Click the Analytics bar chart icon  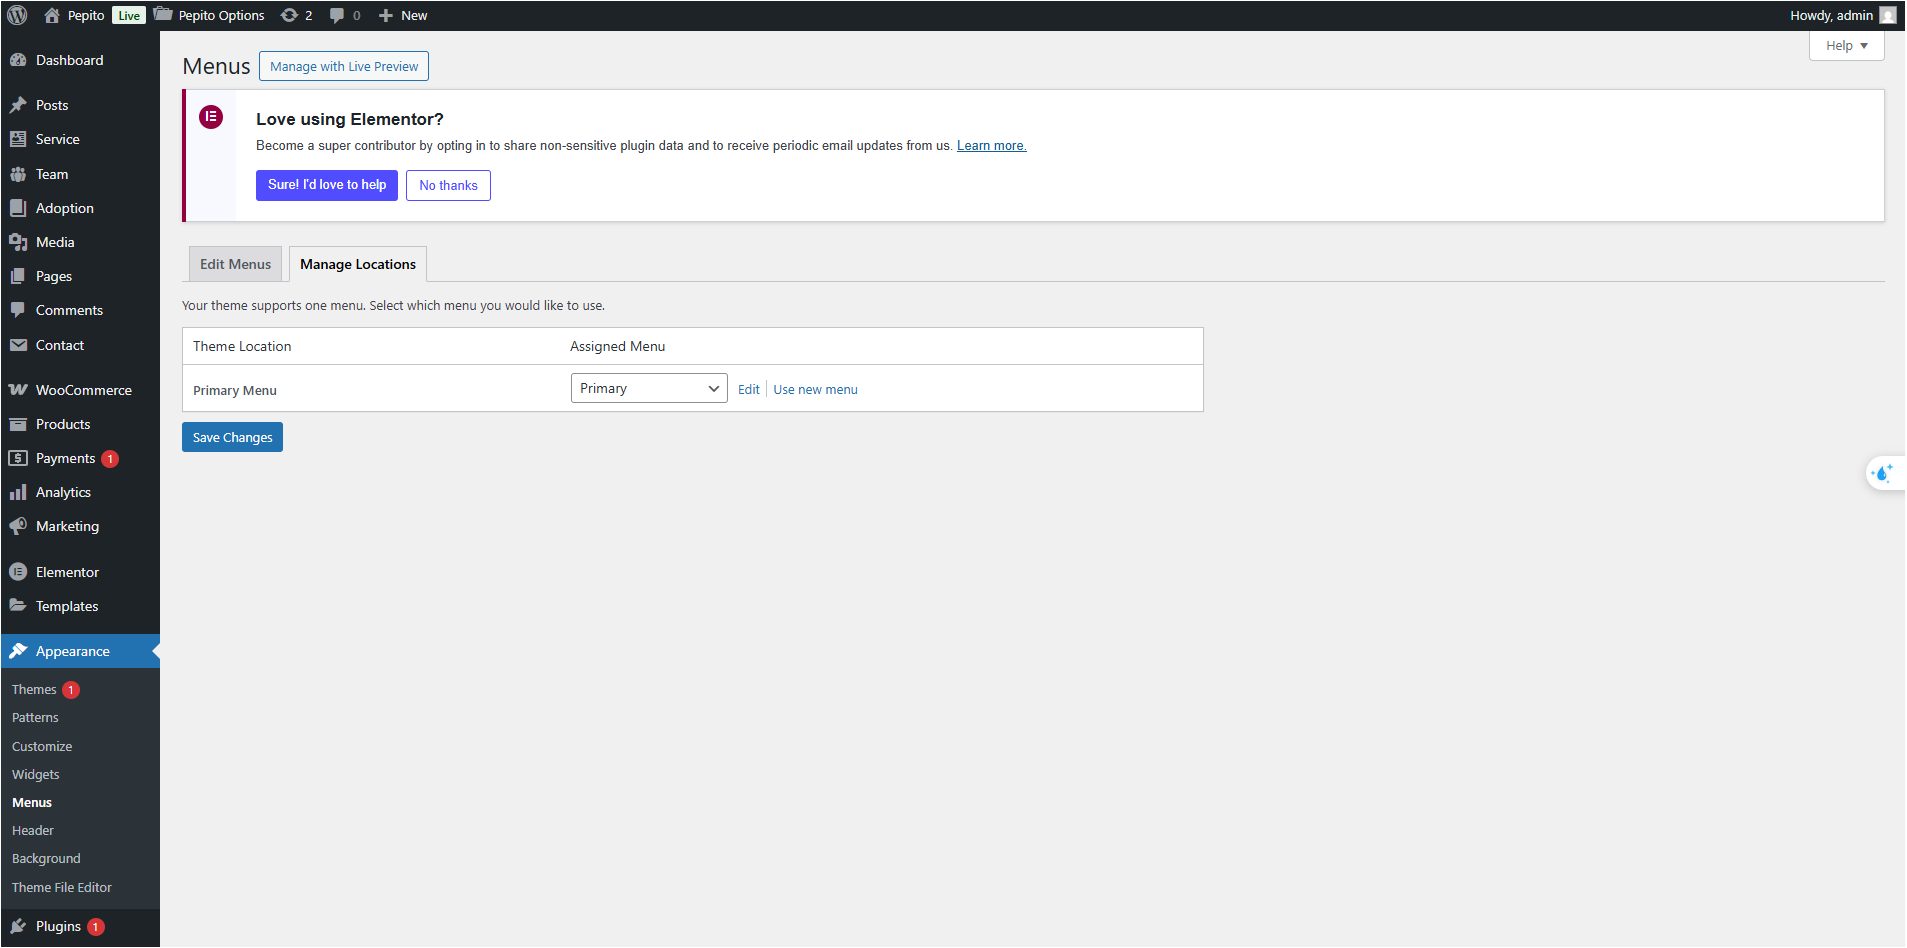(x=18, y=492)
